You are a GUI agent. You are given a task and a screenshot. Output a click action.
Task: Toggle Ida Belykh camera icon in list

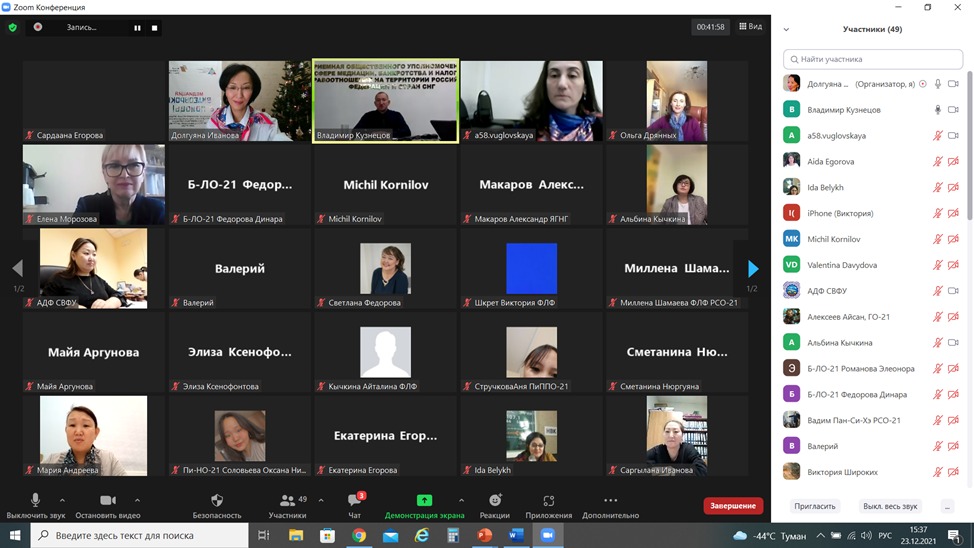[954, 188]
